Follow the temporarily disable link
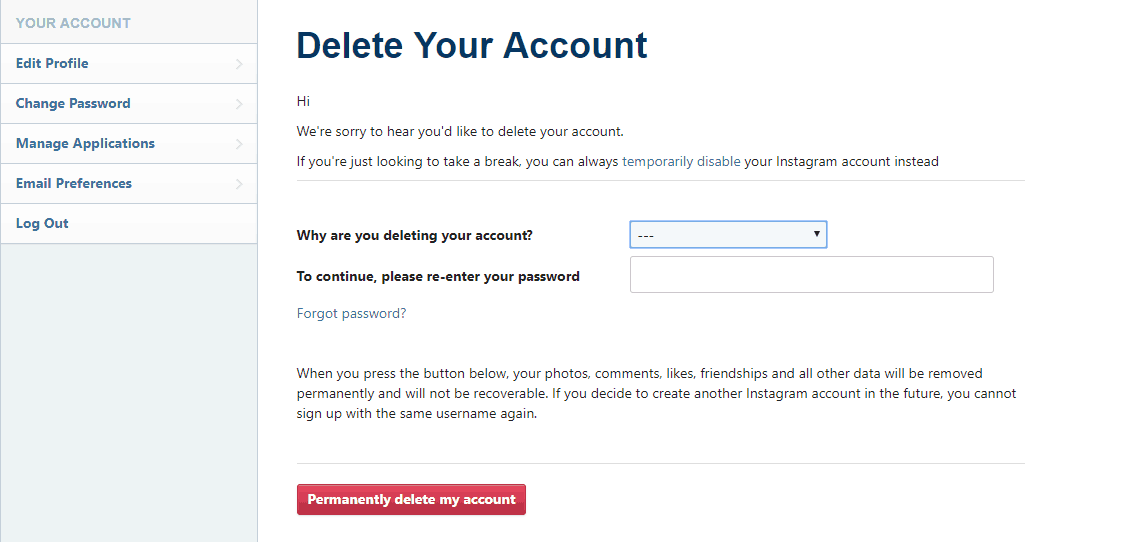 pyautogui.click(x=681, y=161)
